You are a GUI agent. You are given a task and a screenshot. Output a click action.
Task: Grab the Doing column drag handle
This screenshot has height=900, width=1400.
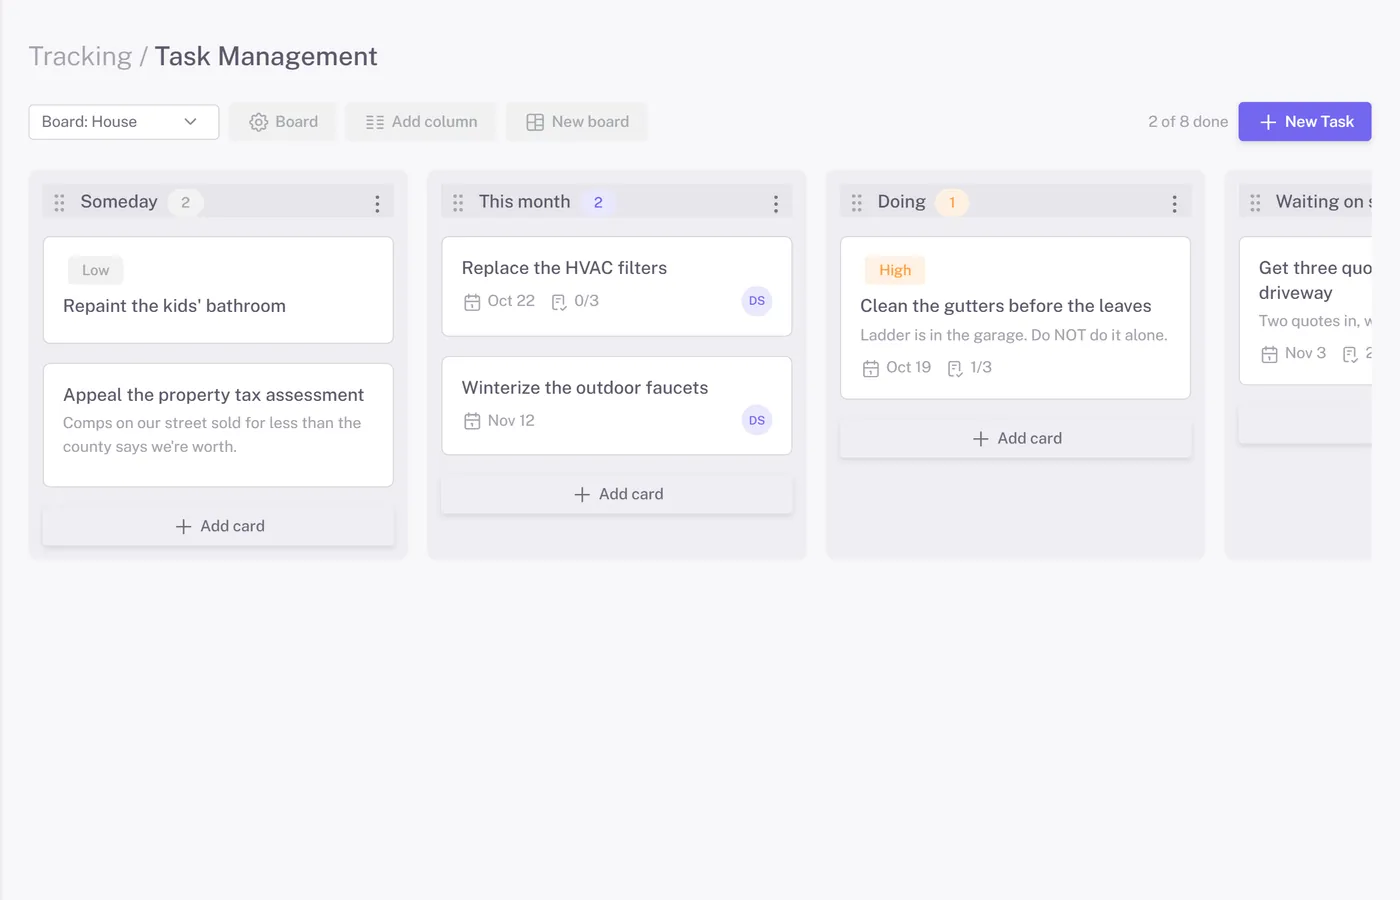[857, 203]
